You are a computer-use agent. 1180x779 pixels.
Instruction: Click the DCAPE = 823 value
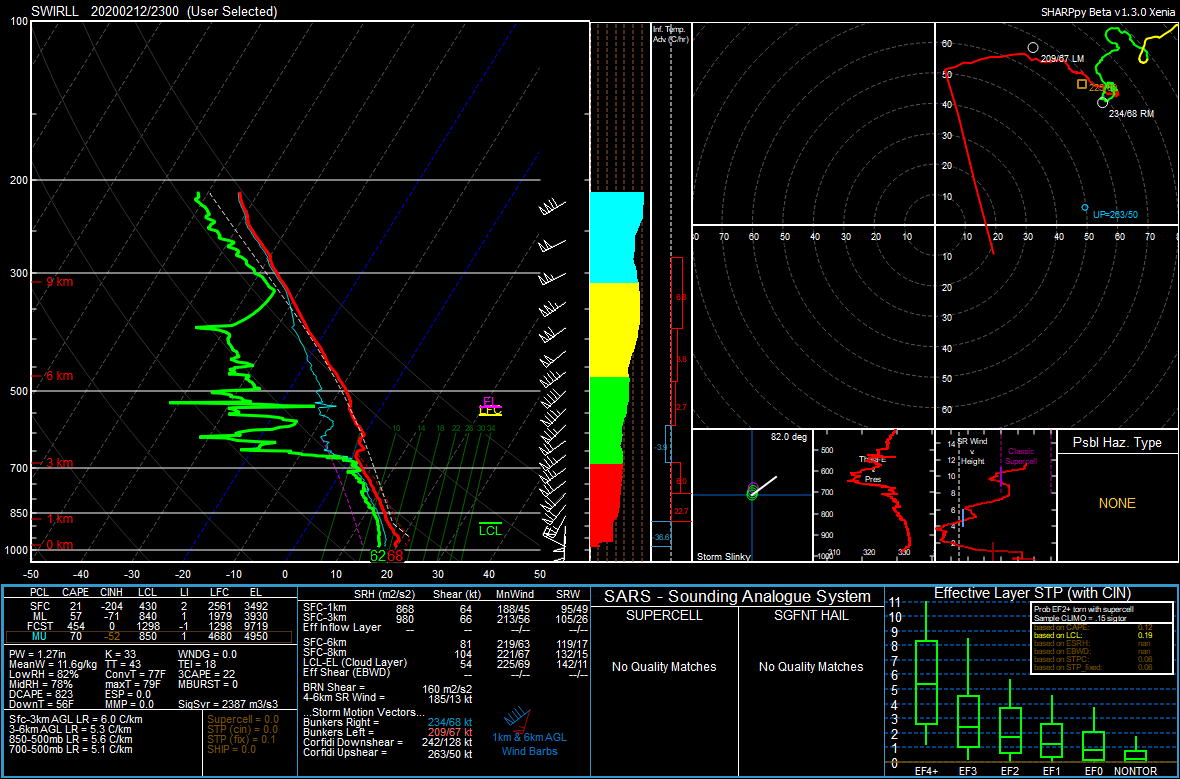point(41,694)
